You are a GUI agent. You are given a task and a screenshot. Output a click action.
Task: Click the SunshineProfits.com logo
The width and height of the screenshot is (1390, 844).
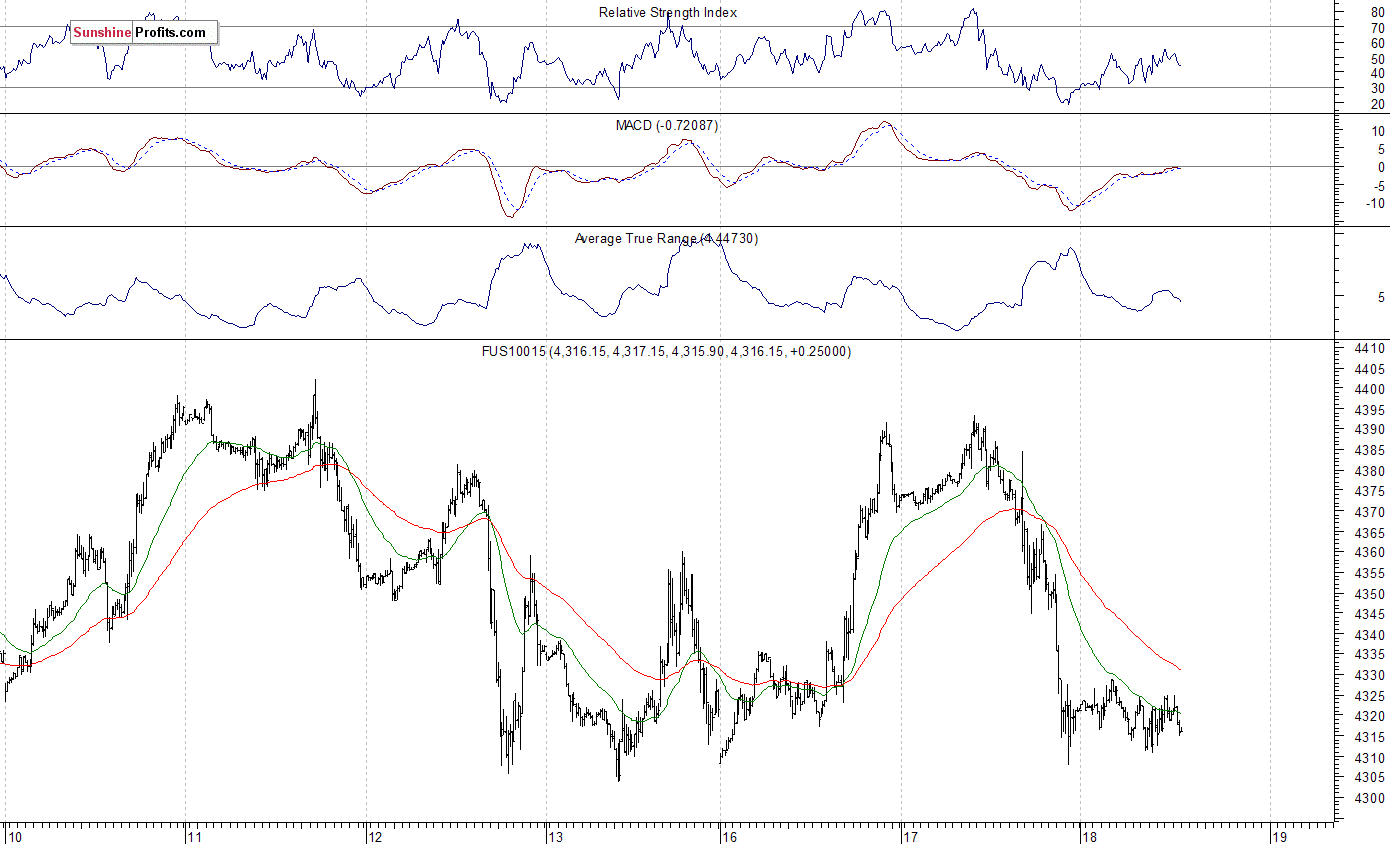144,32
